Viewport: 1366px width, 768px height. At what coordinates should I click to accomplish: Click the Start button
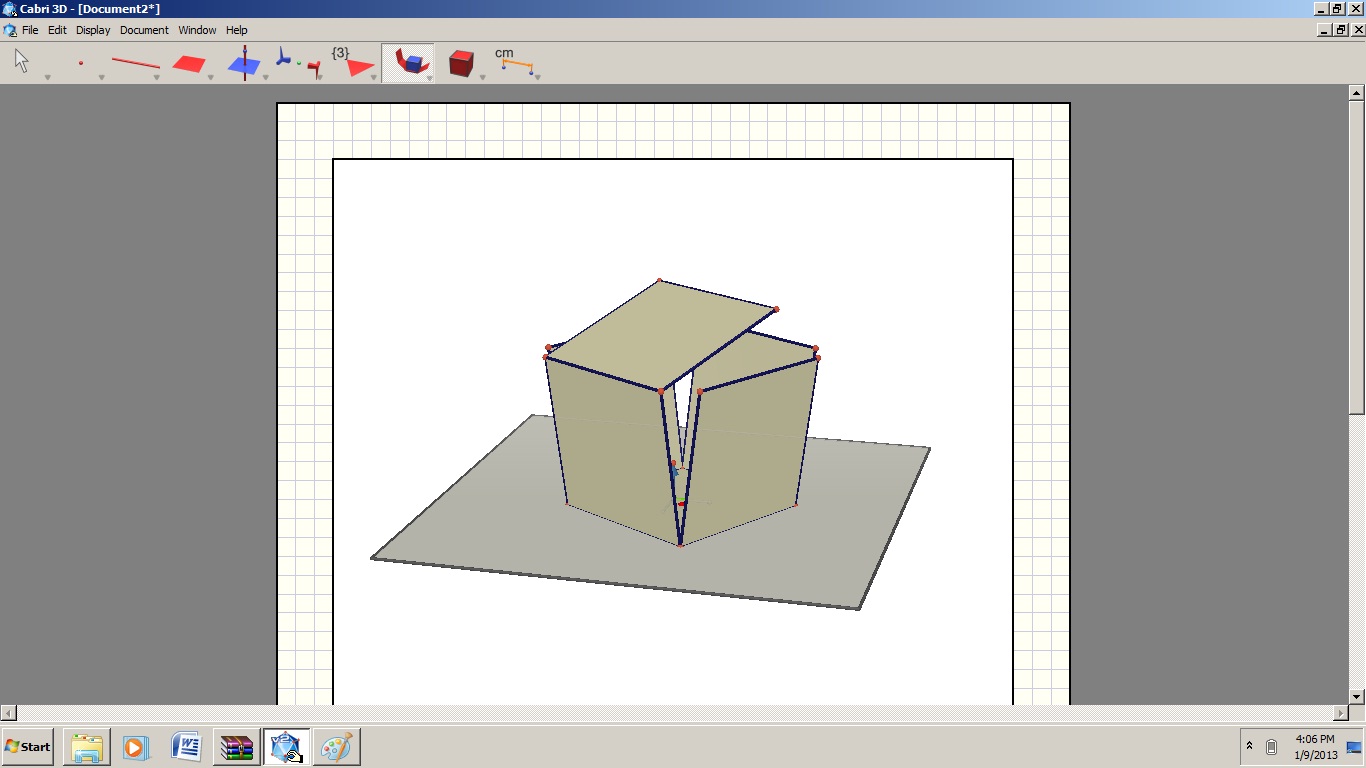coord(27,747)
